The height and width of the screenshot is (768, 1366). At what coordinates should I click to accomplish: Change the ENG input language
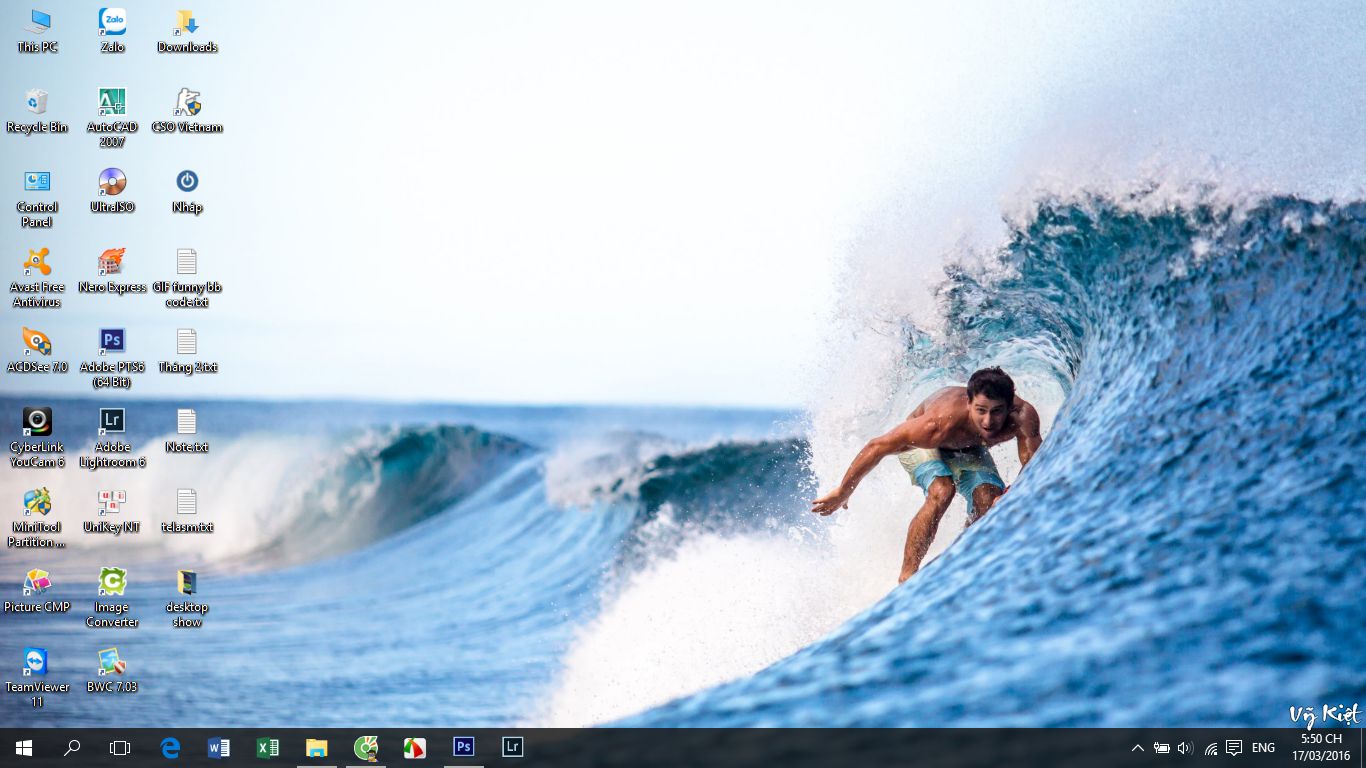click(1263, 748)
